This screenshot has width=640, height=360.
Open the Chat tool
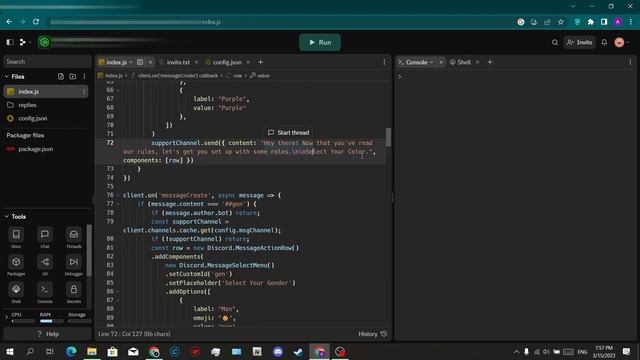[45, 238]
